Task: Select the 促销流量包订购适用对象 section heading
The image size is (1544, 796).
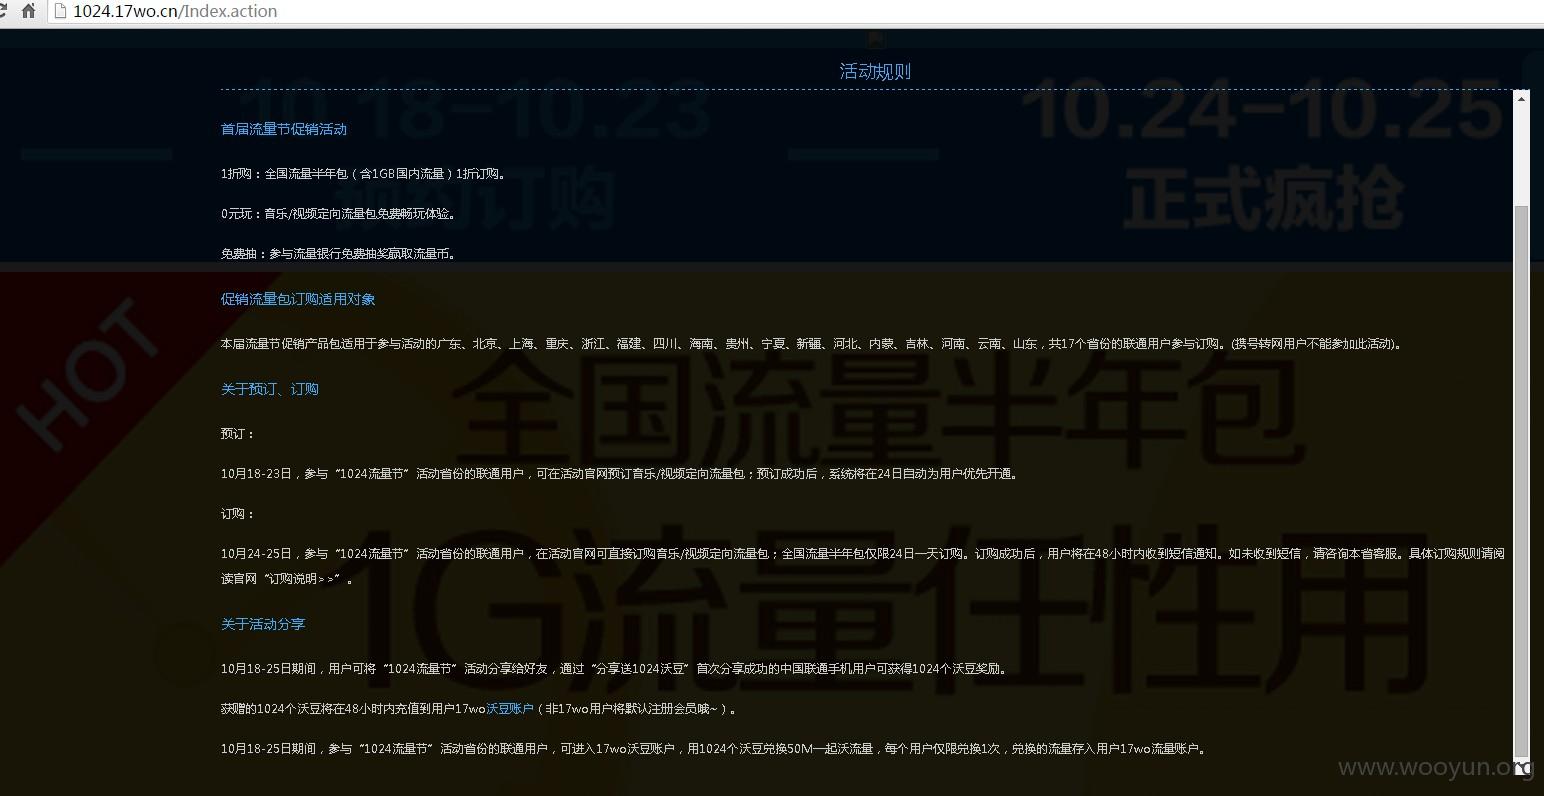Action: click(x=298, y=299)
